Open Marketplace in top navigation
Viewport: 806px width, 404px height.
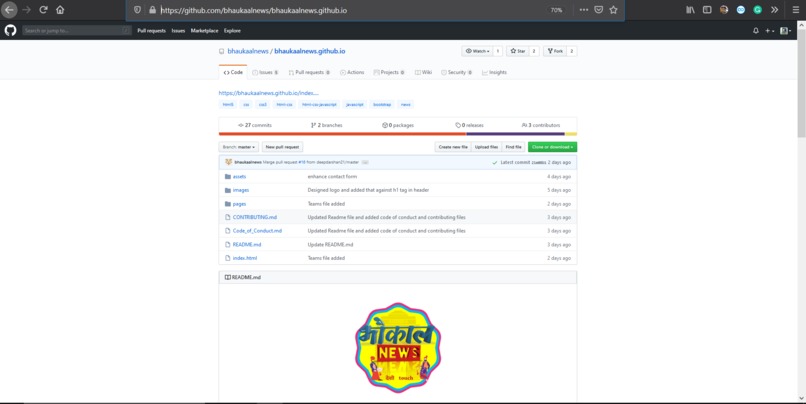(205, 31)
